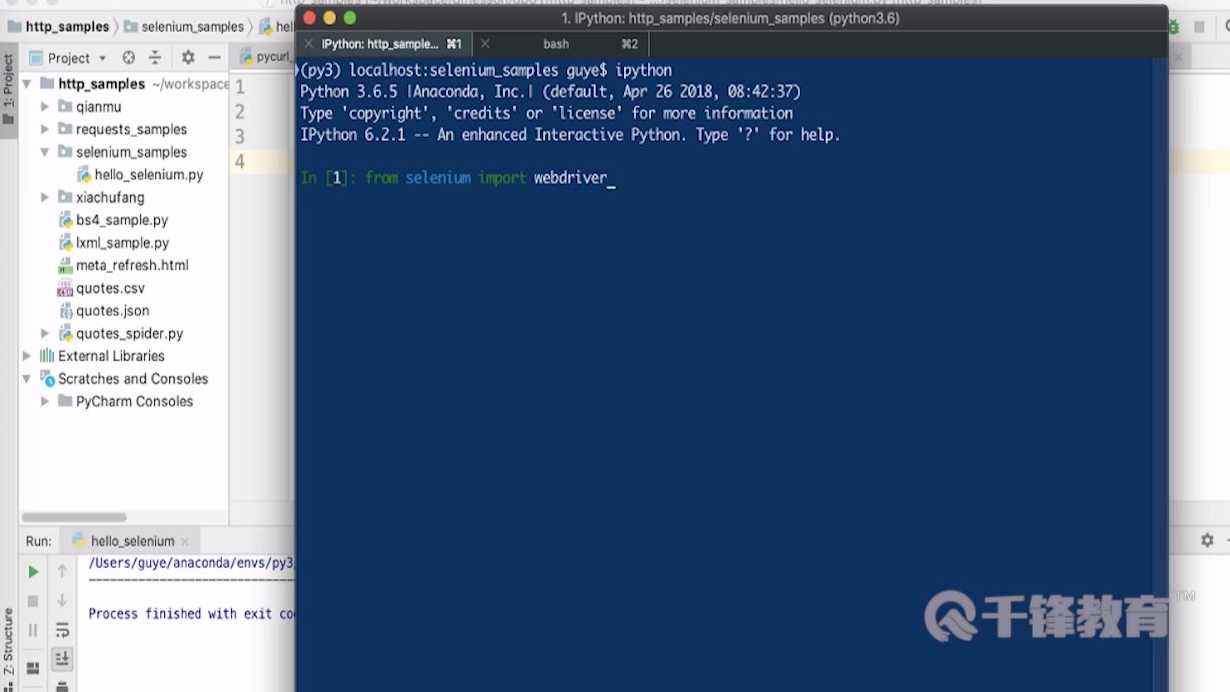Expand quotes_spider.py node
Screen dimensions: 1230x692
click(45, 334)
